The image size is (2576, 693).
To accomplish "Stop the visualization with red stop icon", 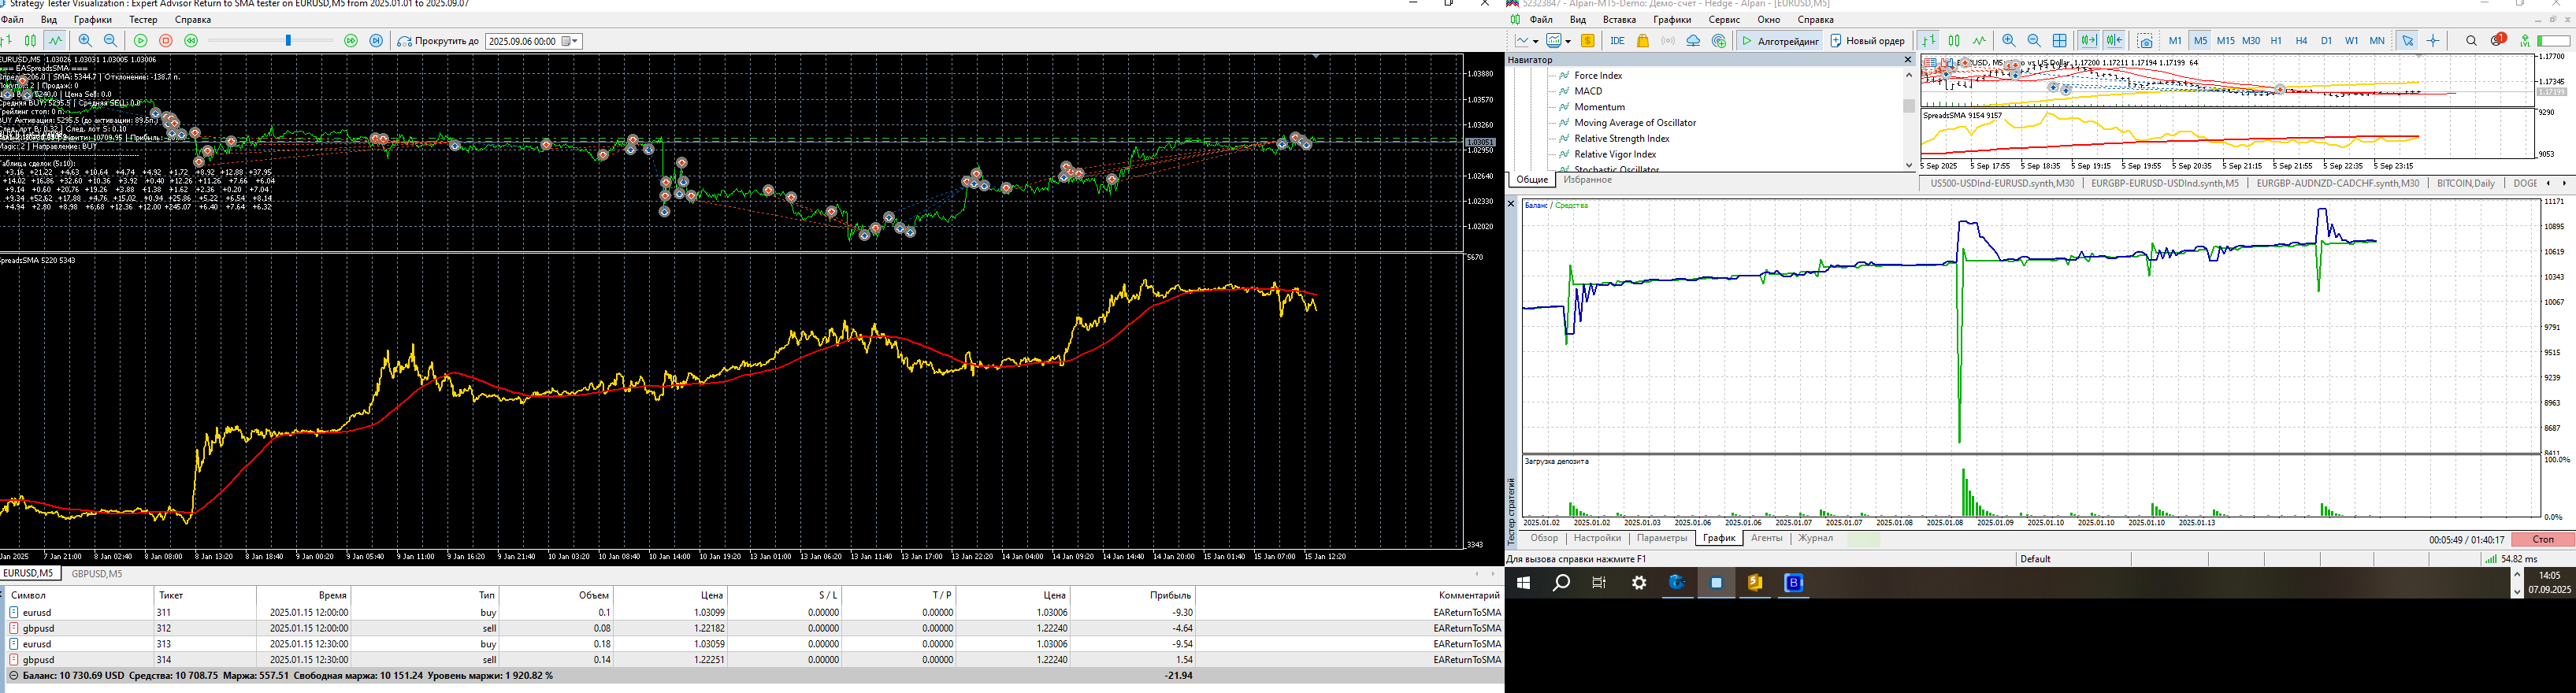I will click(x=166, y=41).
